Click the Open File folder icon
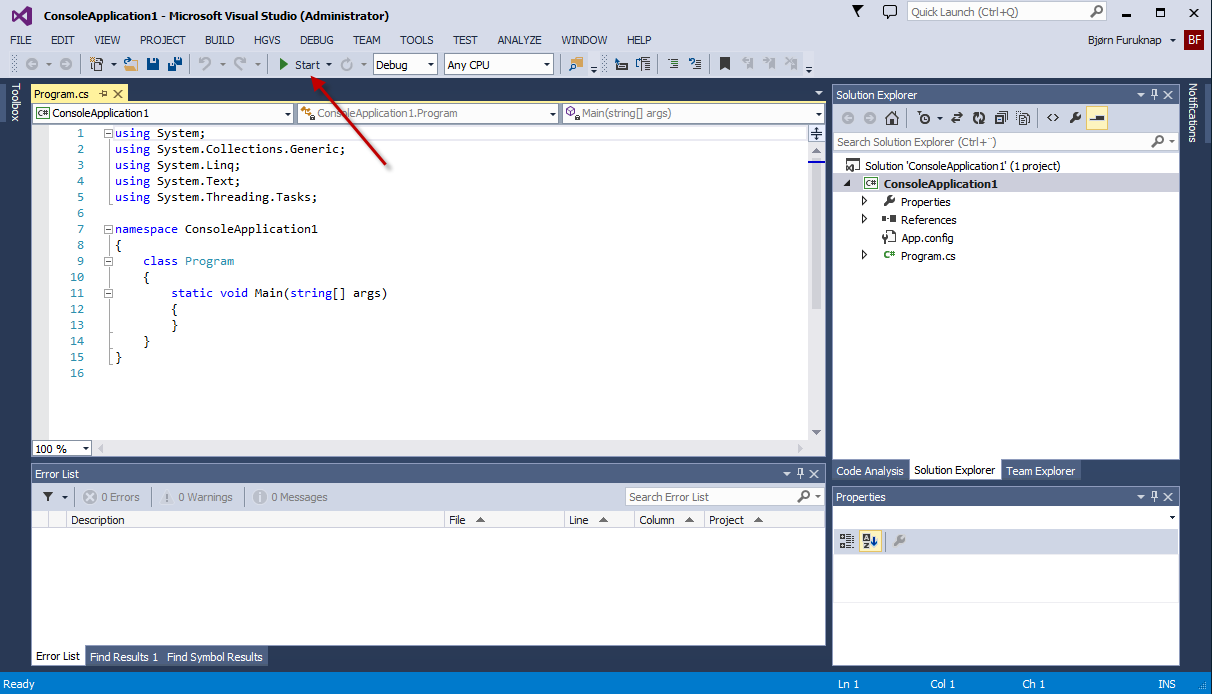1212x694 pixels. click(x=131, y=64)
